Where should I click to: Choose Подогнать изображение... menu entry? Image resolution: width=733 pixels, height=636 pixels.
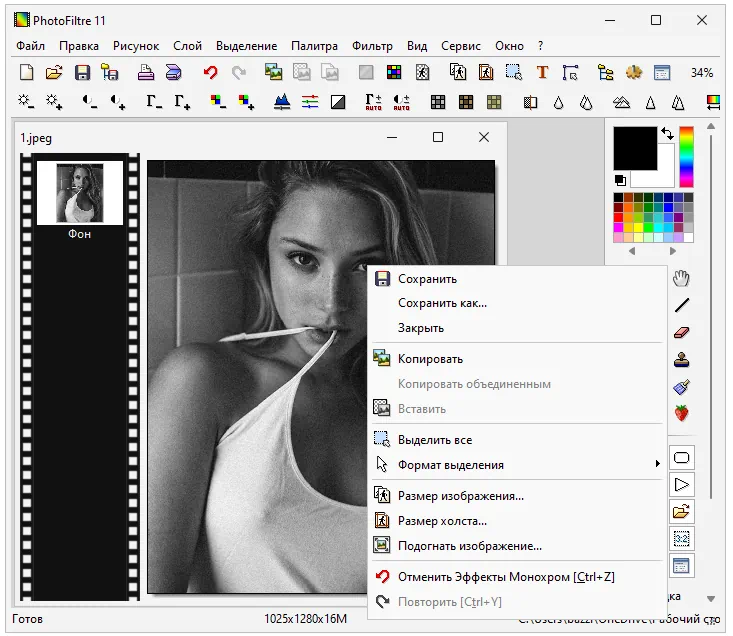point(517,546)
